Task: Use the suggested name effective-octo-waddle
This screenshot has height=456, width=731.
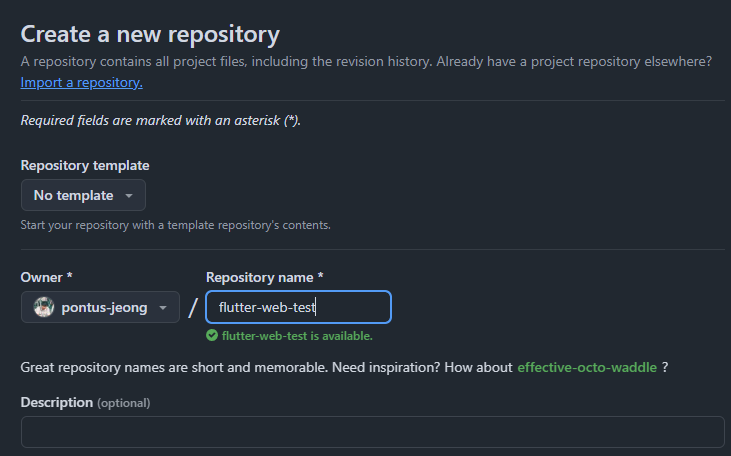Action: [x=587, y=367]
